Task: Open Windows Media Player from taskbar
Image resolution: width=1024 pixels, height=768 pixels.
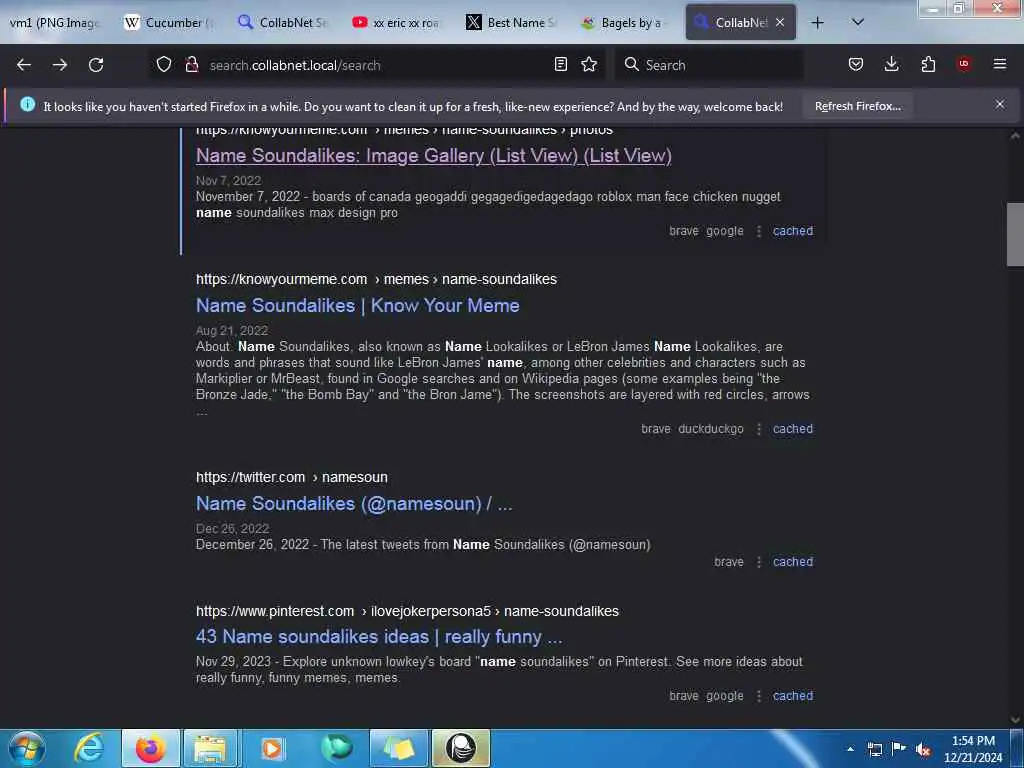Action: point(272,748)
